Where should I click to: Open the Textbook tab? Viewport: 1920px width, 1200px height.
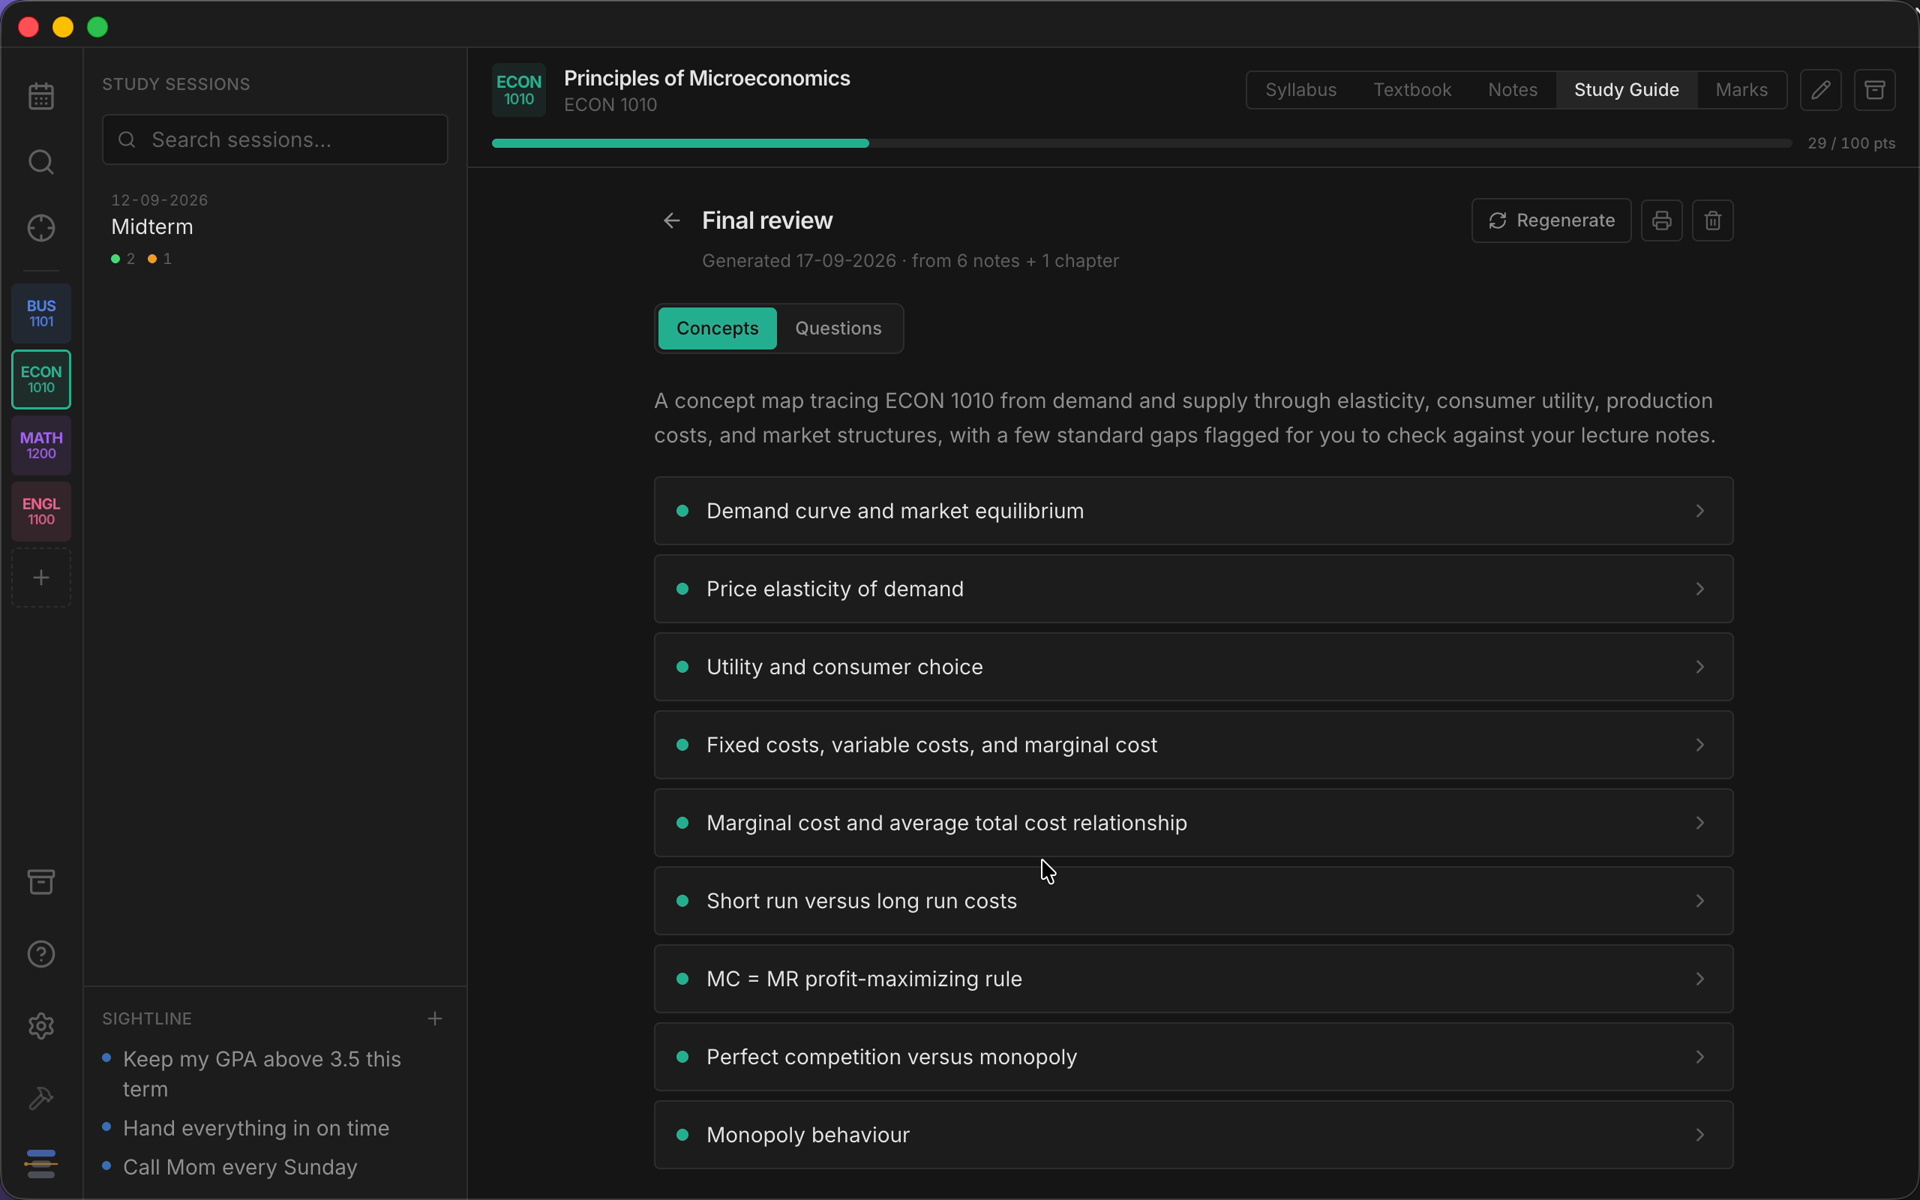point(1412,90)
